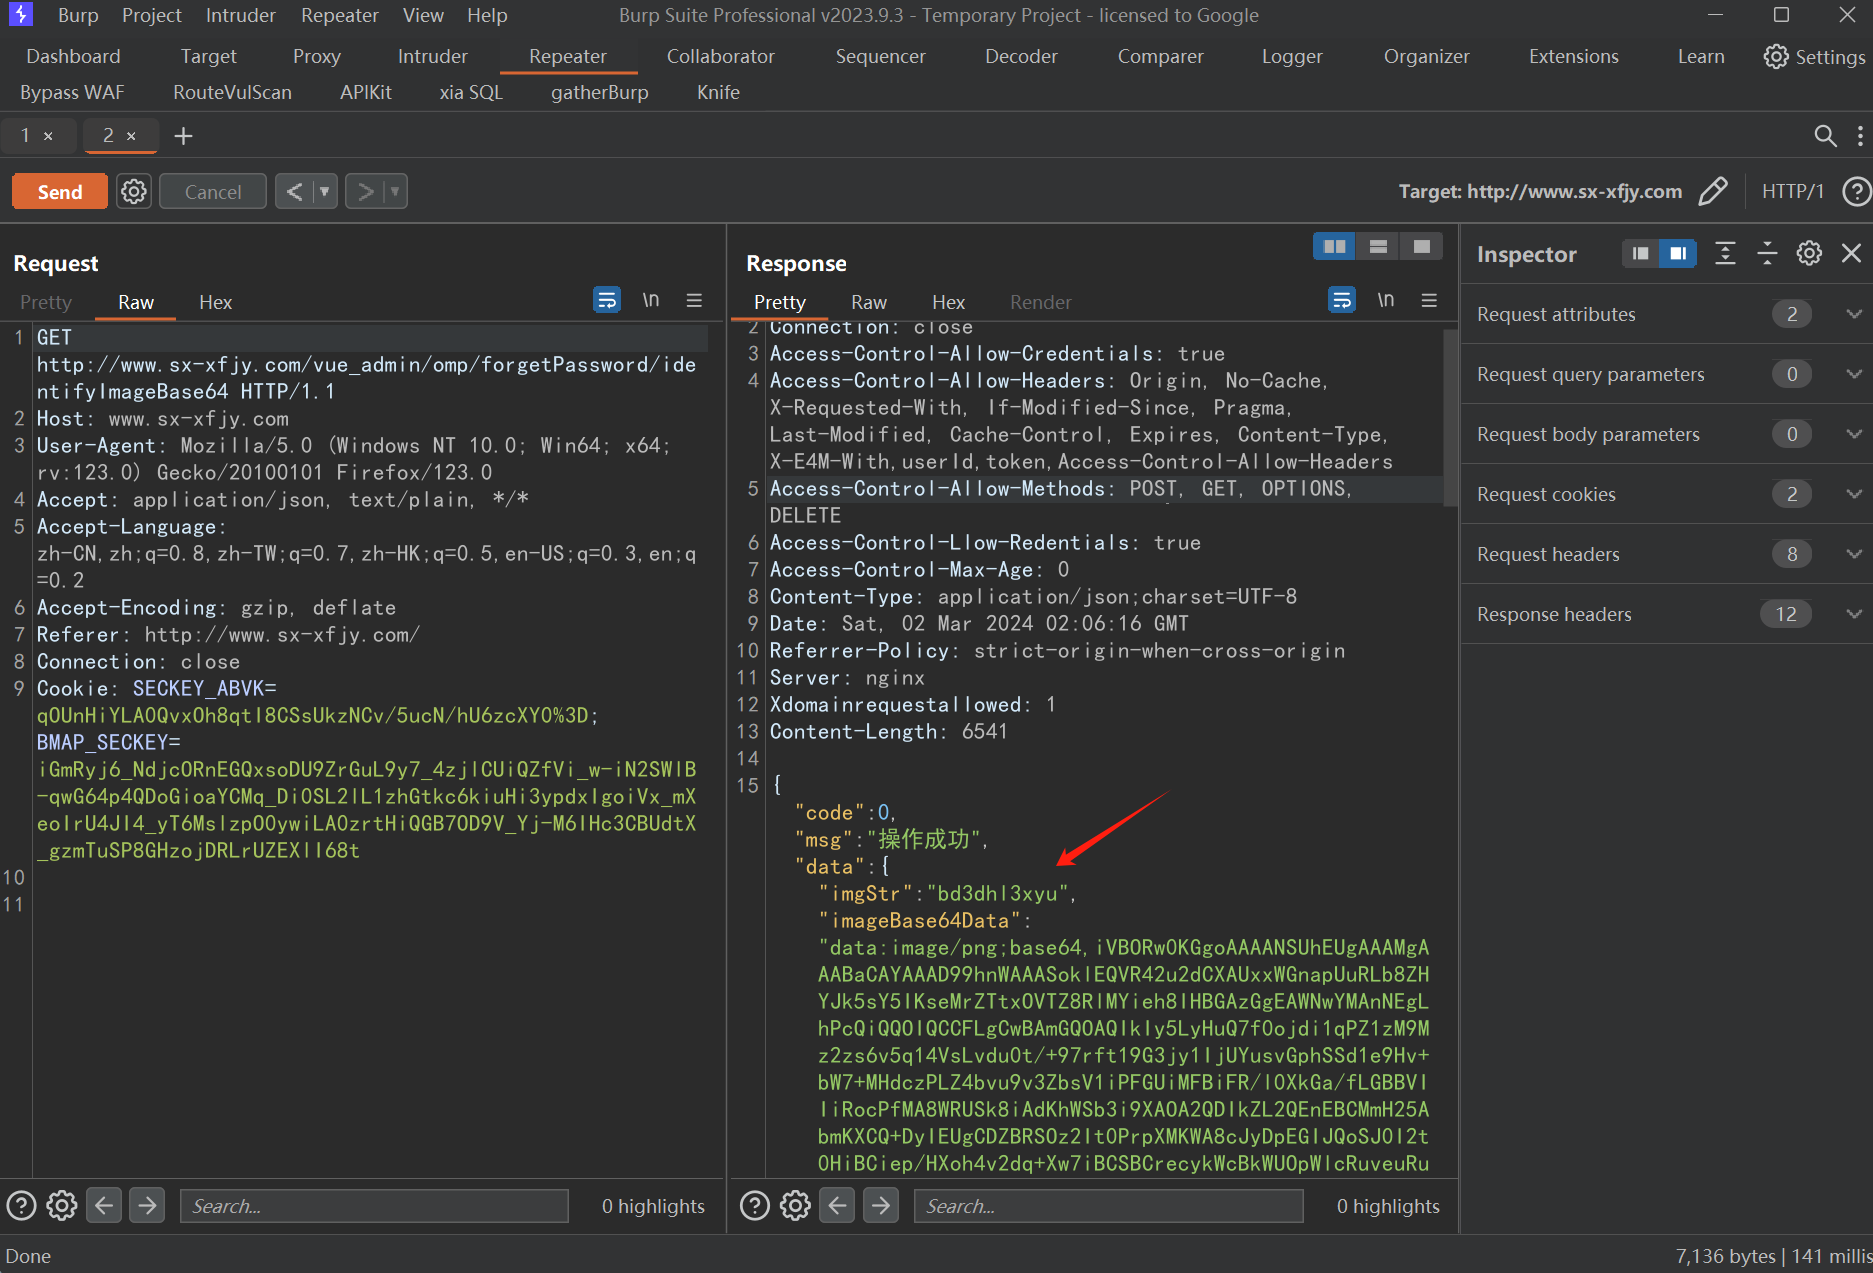Toggle word wrap in Response panel

1342,300
